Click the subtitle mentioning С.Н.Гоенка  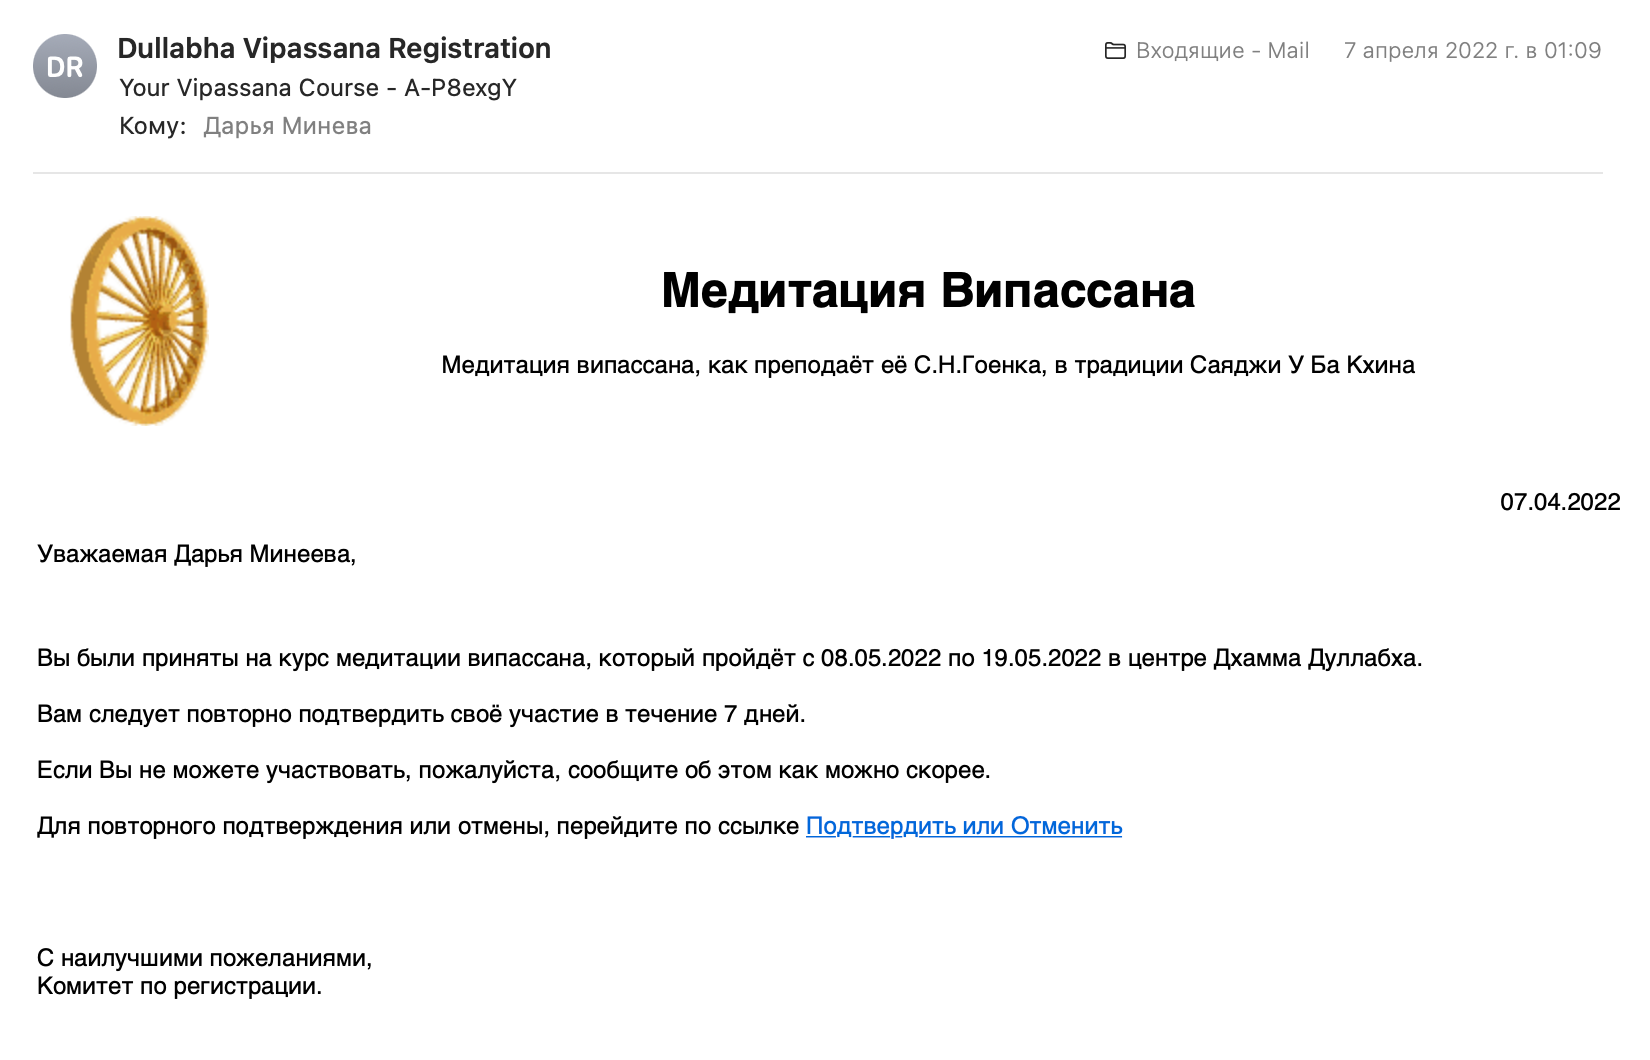(928, 365)
